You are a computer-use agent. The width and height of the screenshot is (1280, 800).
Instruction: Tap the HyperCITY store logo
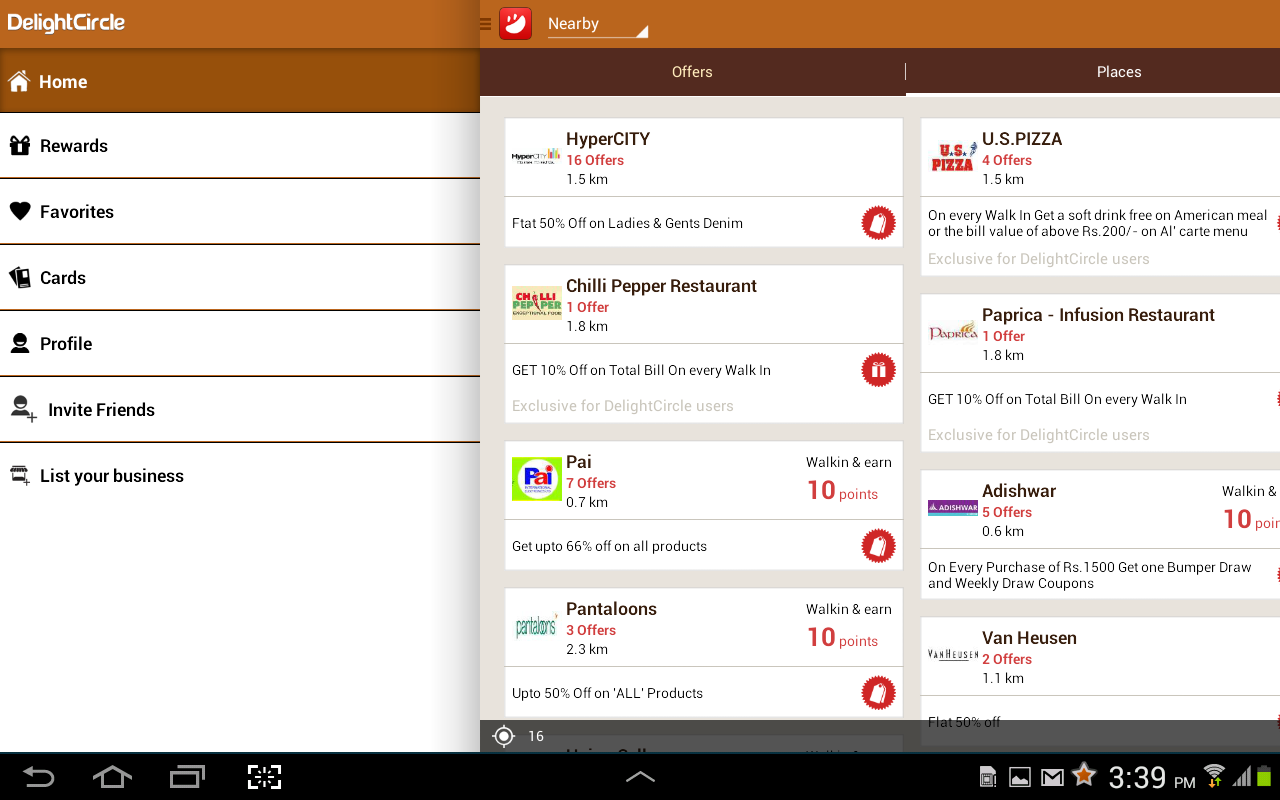[x=537, y=156]
